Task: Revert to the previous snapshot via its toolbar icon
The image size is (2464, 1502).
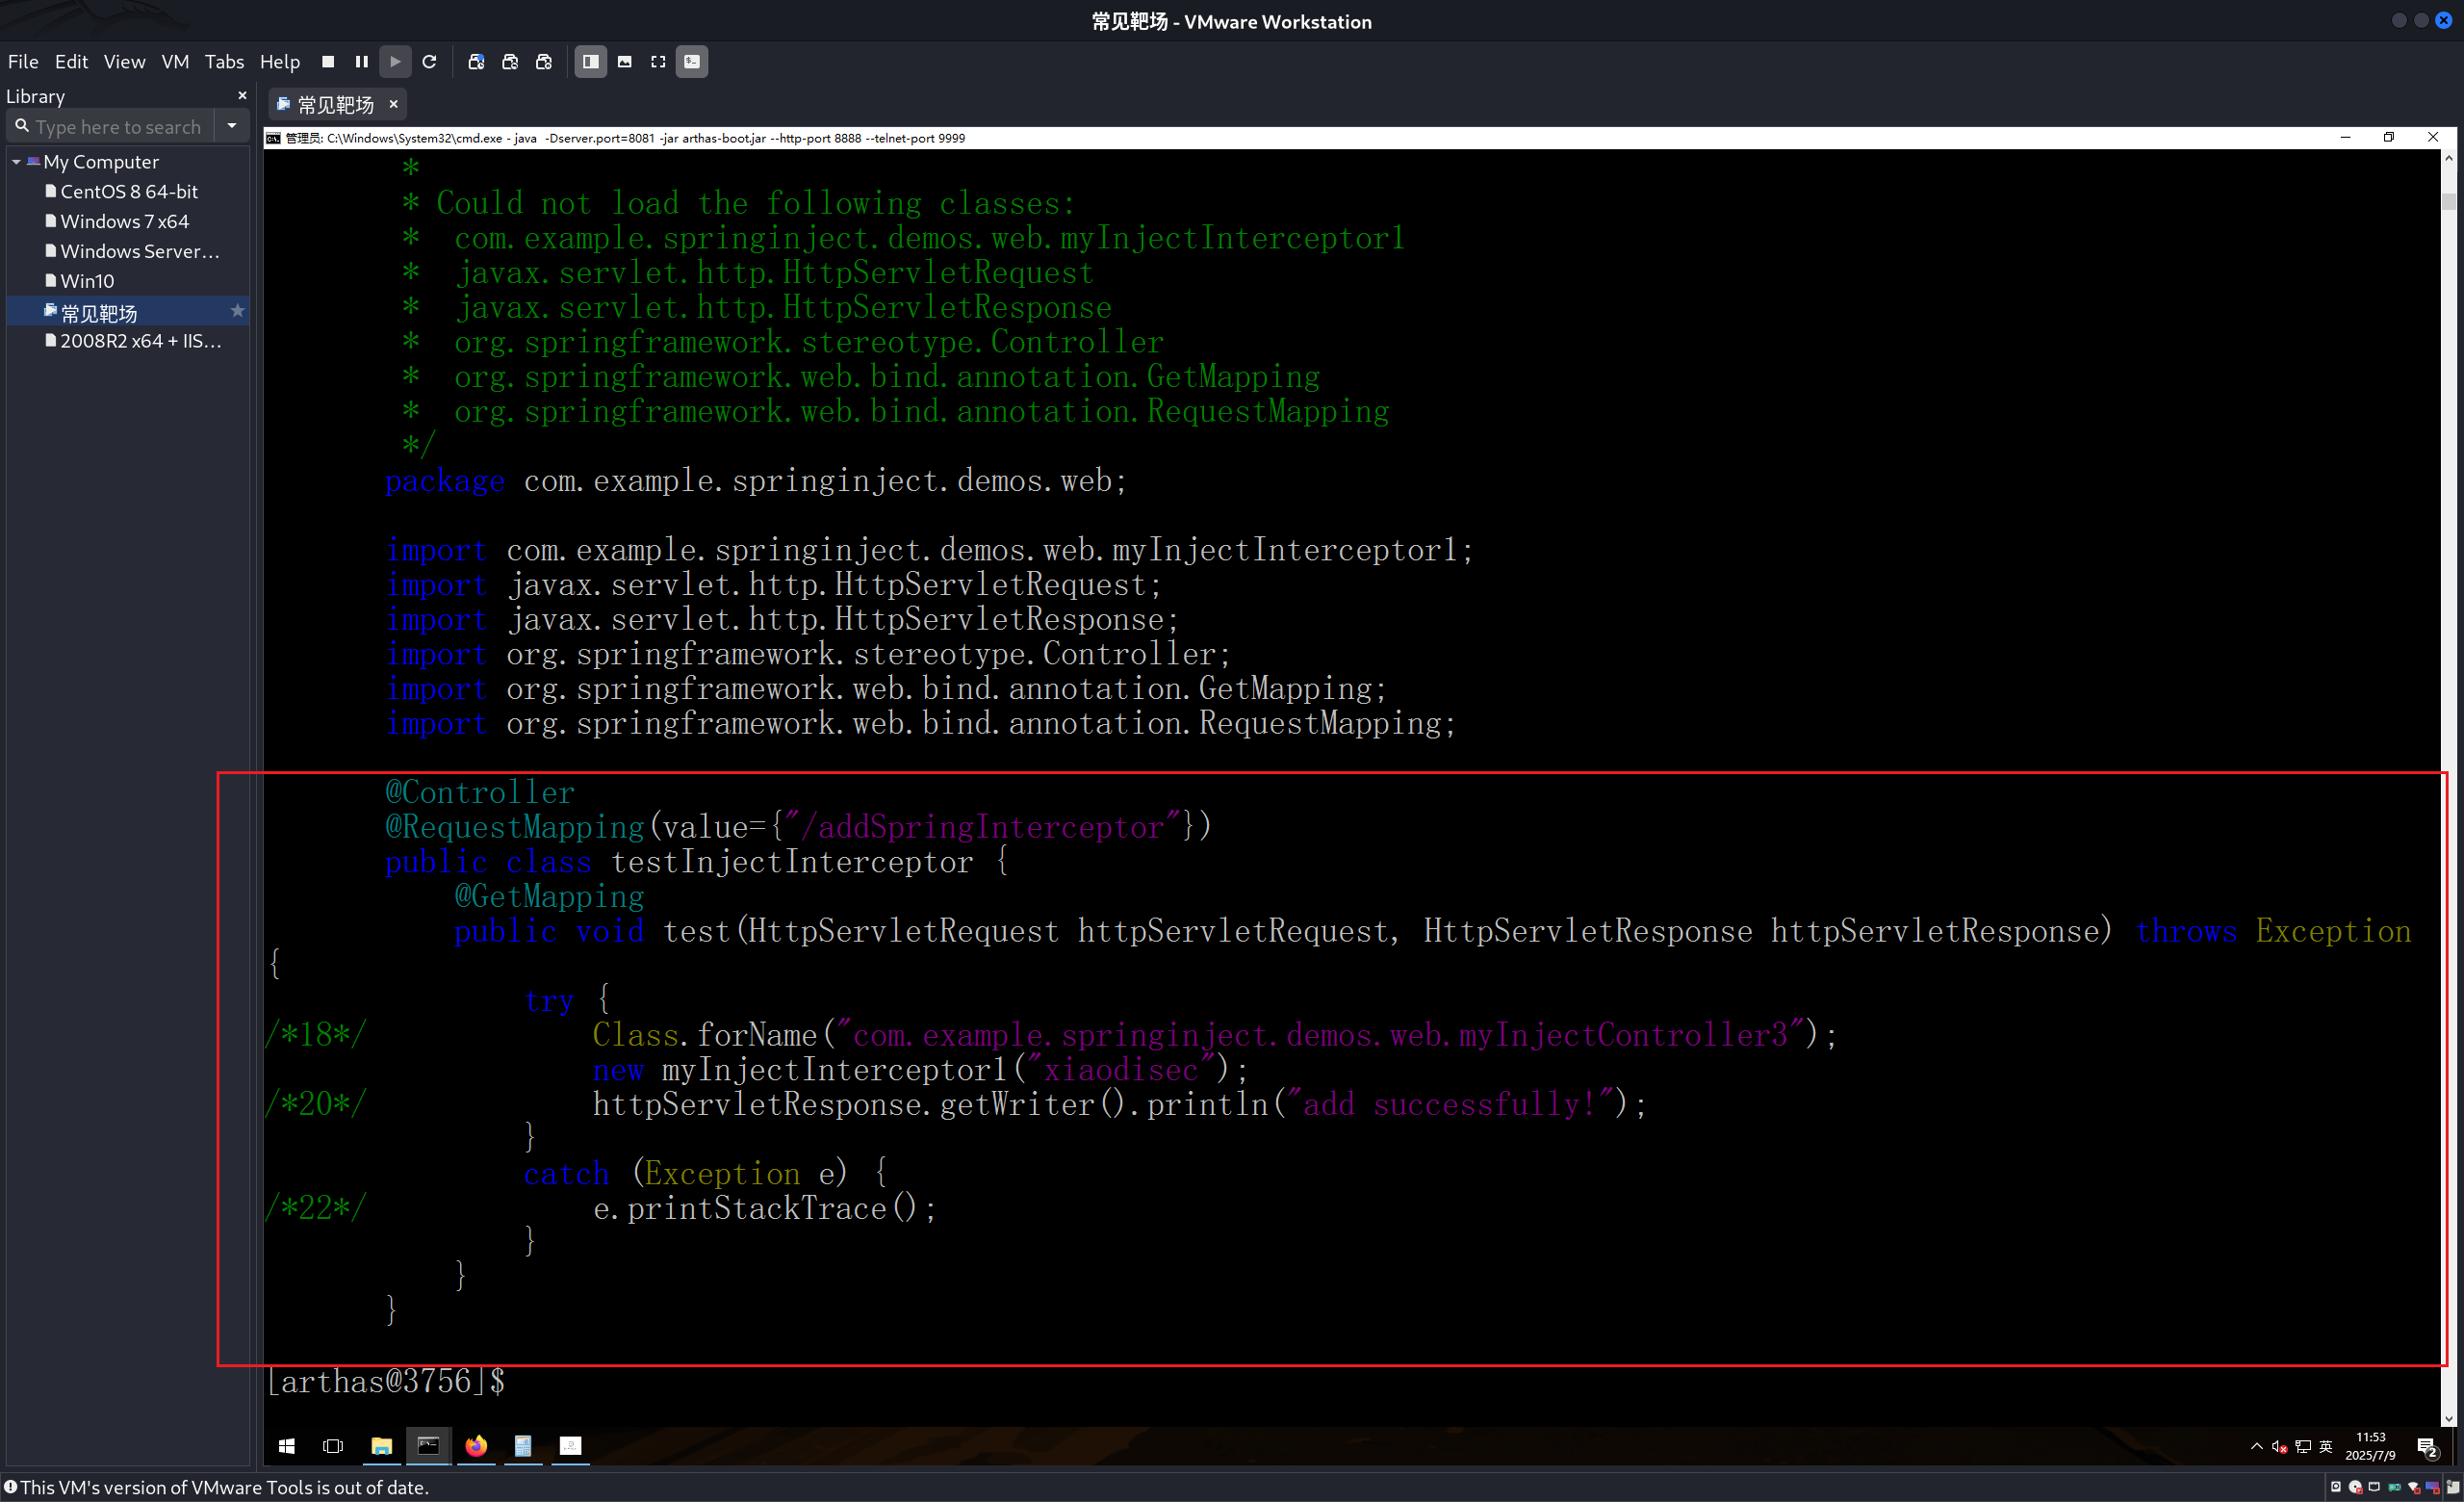Action: coord(510,62)
